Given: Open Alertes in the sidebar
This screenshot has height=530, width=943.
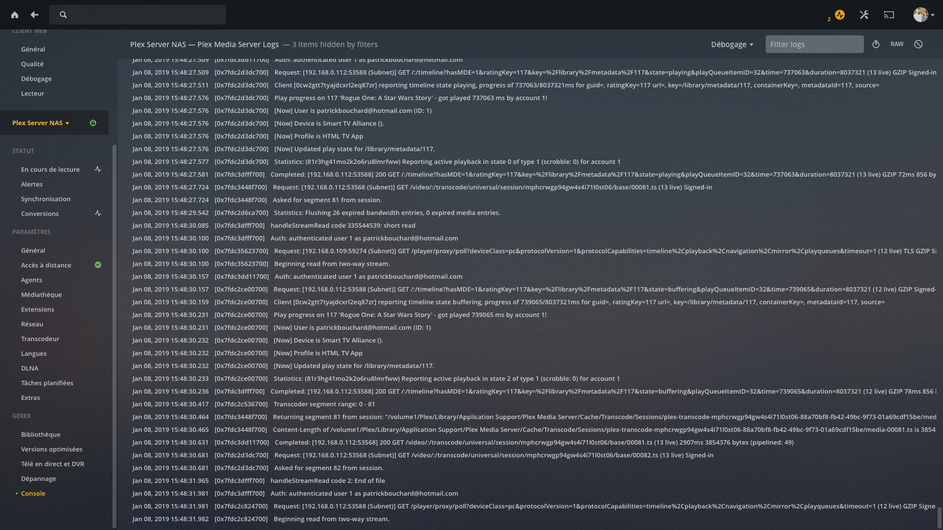Looking at the screenshot, I should (32, 184).
